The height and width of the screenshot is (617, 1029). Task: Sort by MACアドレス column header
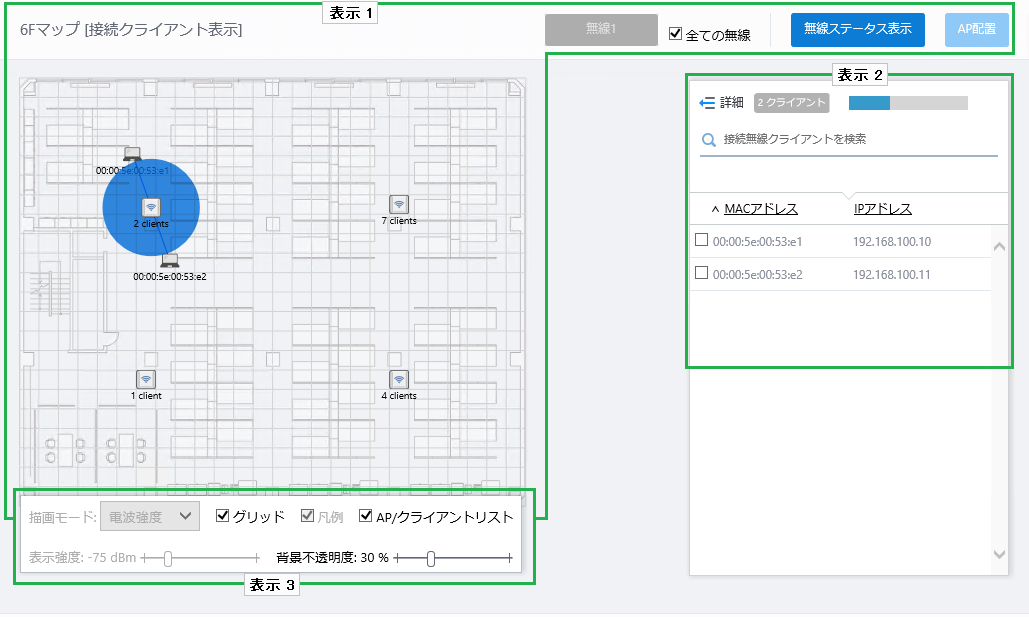coord(760,209)
